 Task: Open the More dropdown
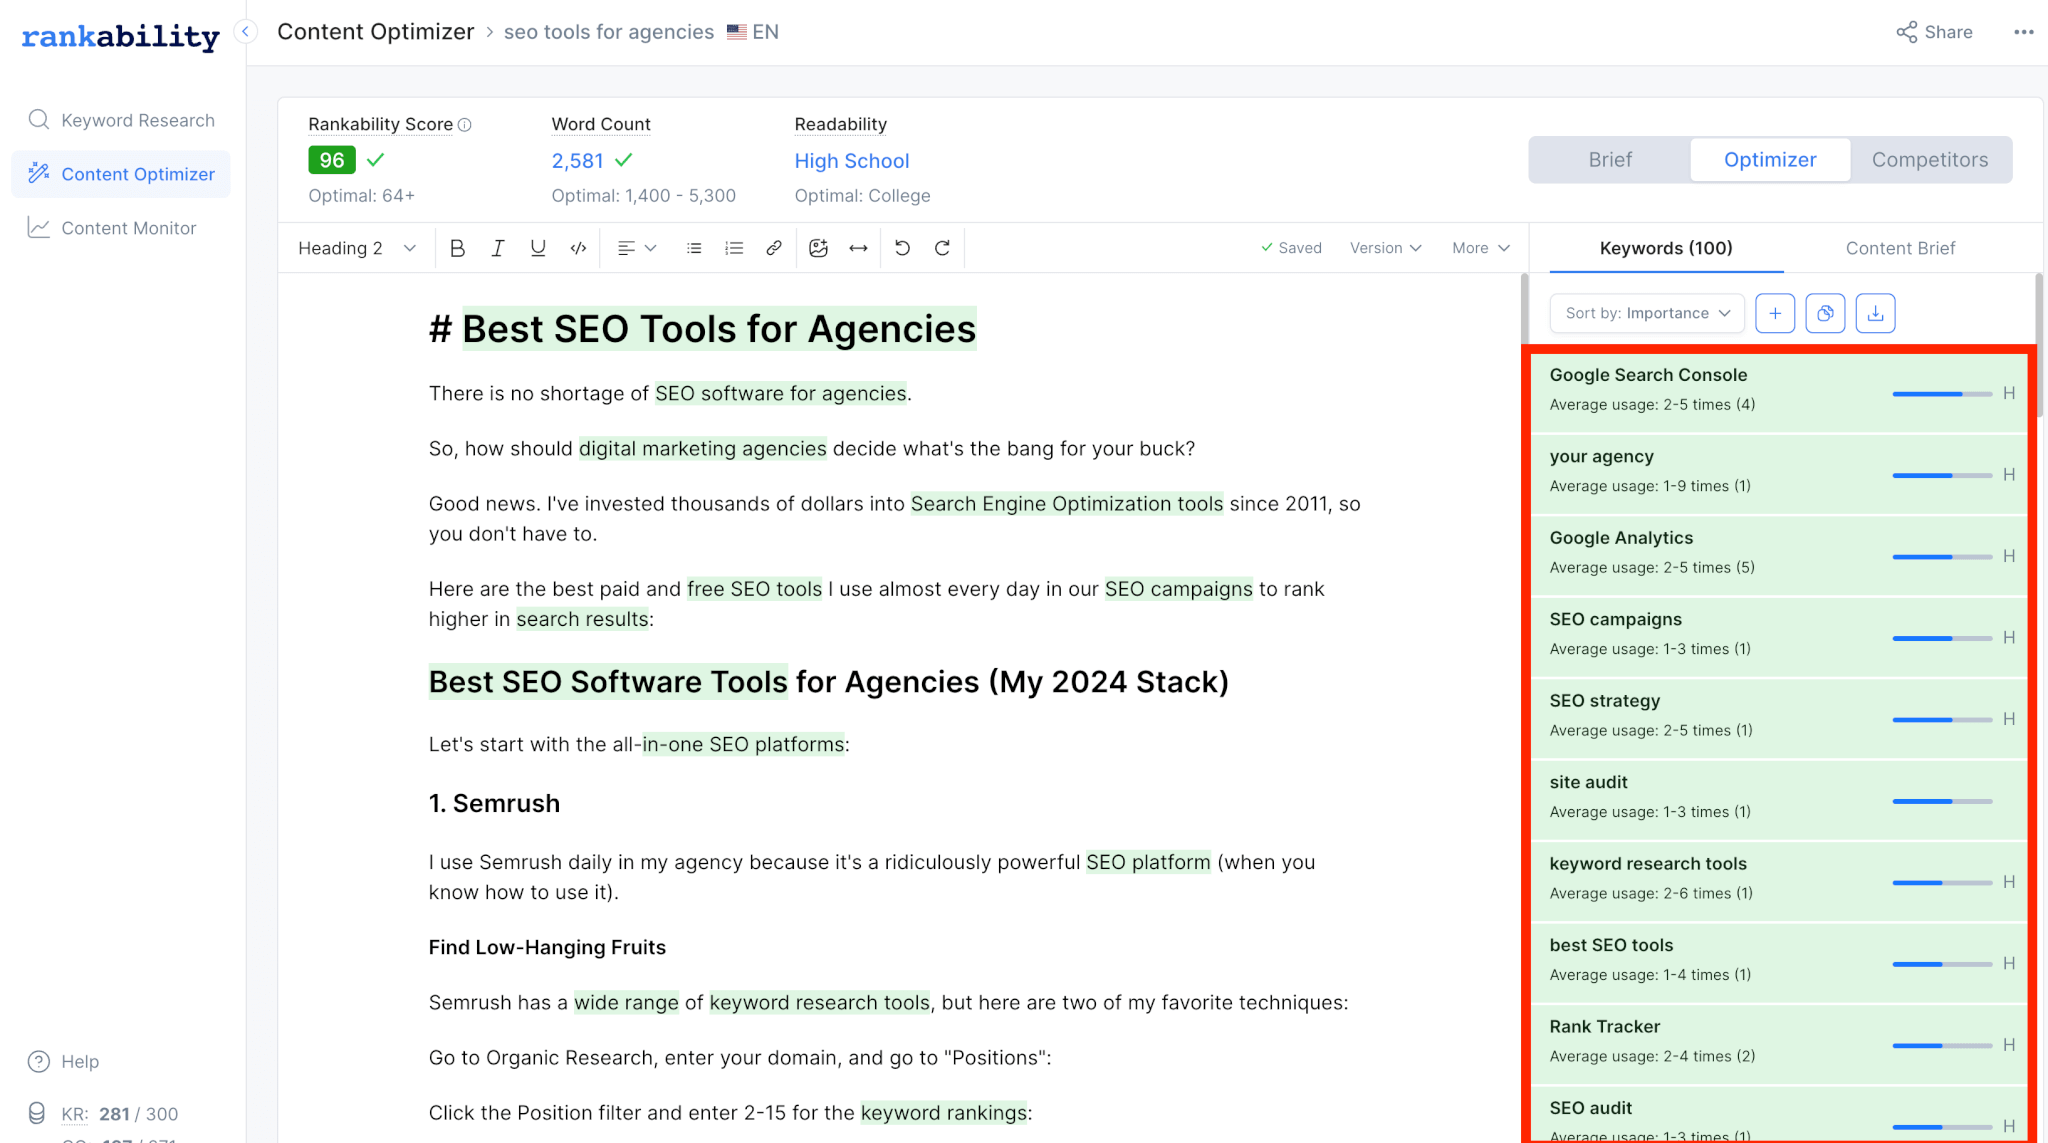pos(1480,248)
